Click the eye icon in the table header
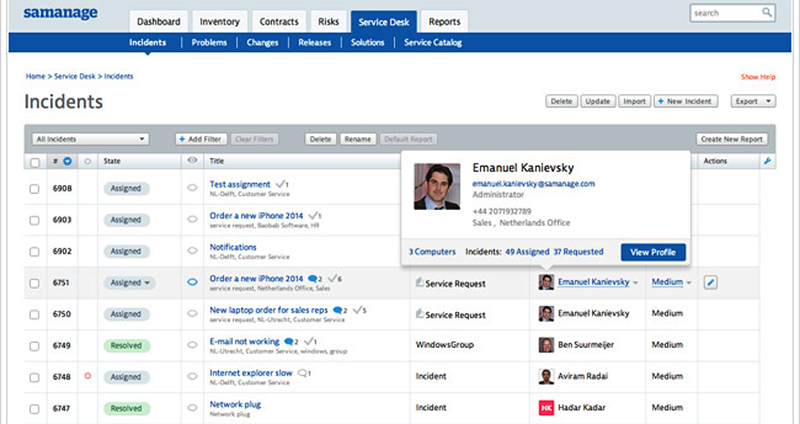Screen dimensions: 800x424 tap(192, 160)
